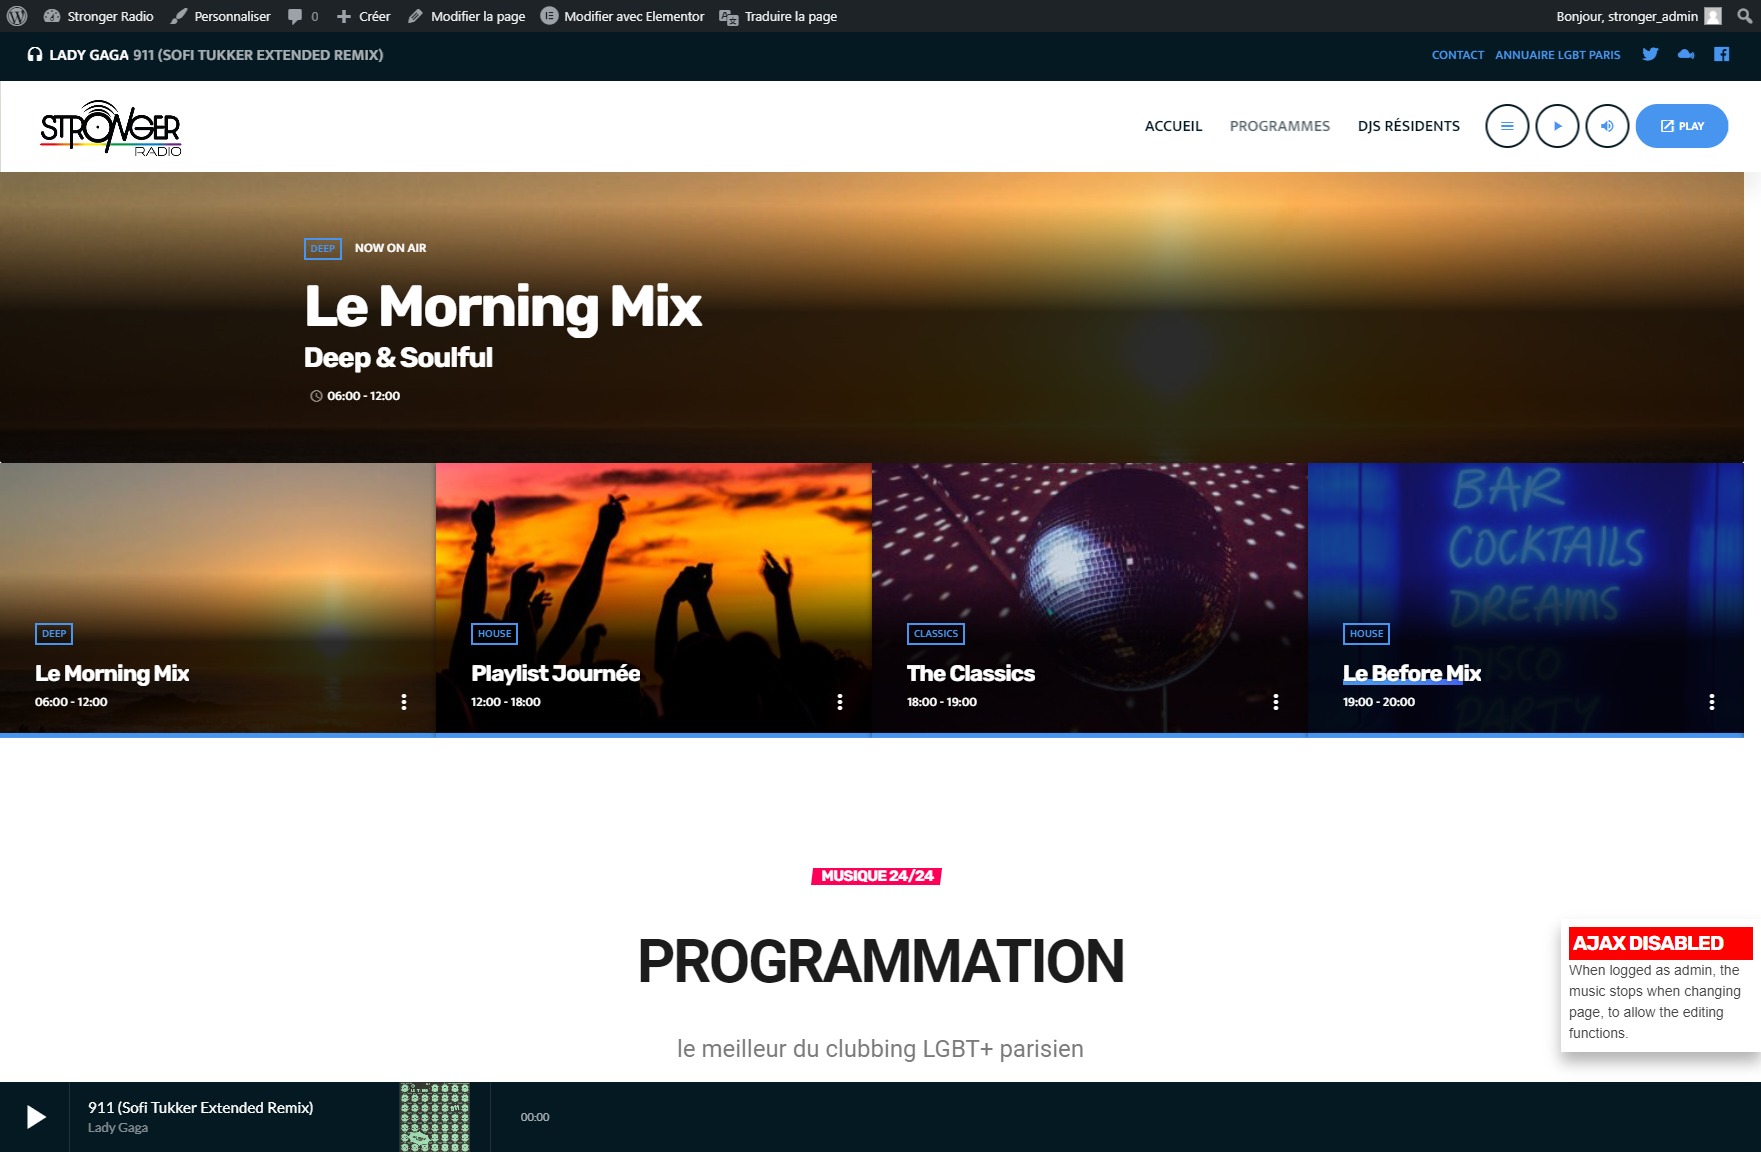Click the blue PLAY popup button

click(1681, 126)
